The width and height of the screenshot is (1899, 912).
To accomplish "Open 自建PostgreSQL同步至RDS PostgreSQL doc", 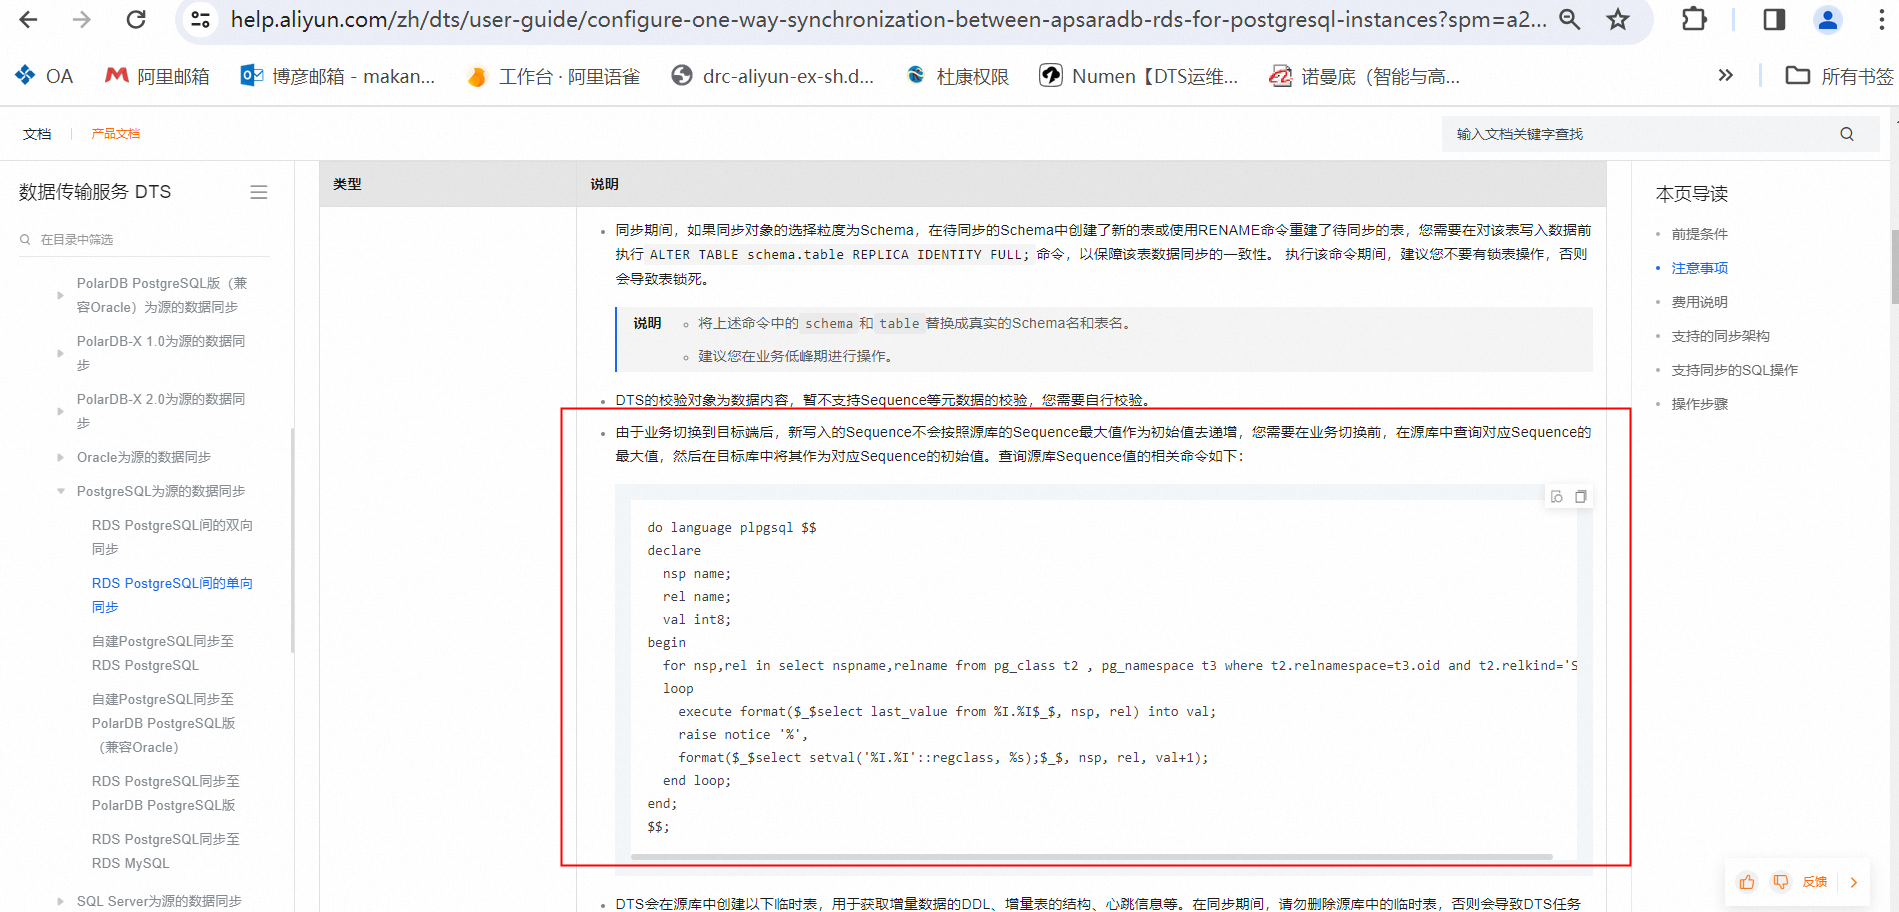I will pos(163,653).
